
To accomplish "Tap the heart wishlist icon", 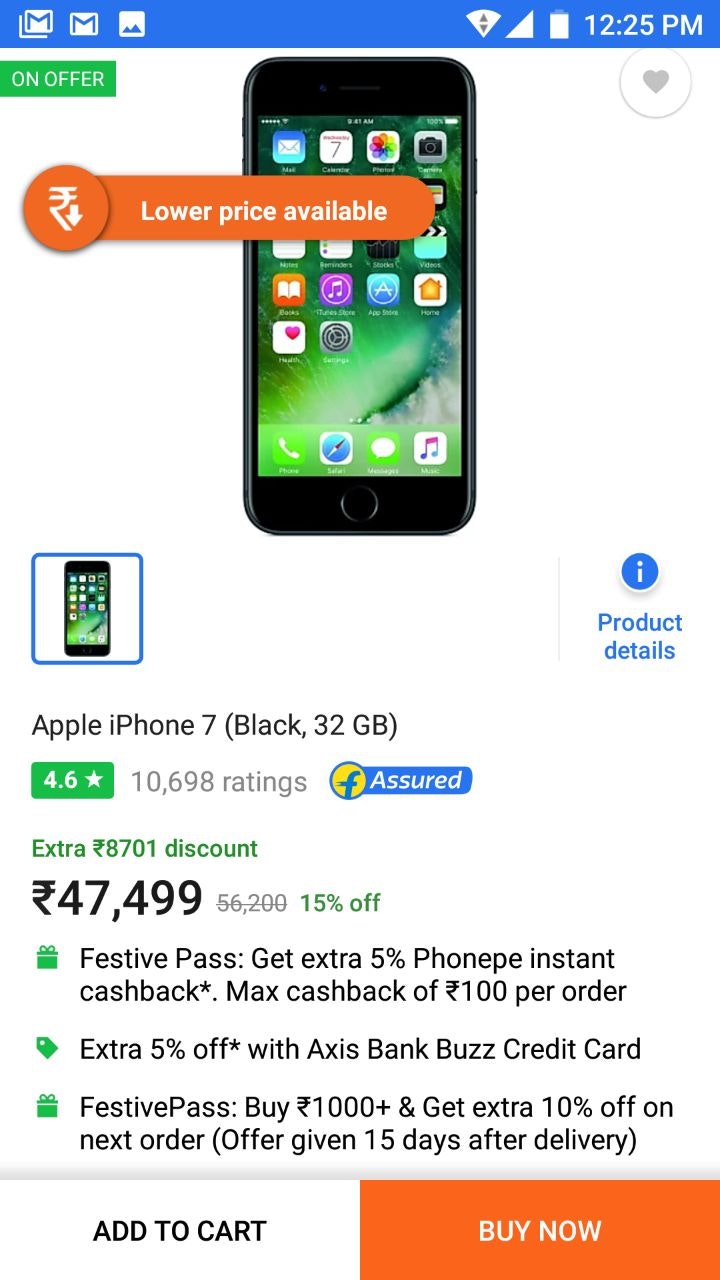I will 656,82.
